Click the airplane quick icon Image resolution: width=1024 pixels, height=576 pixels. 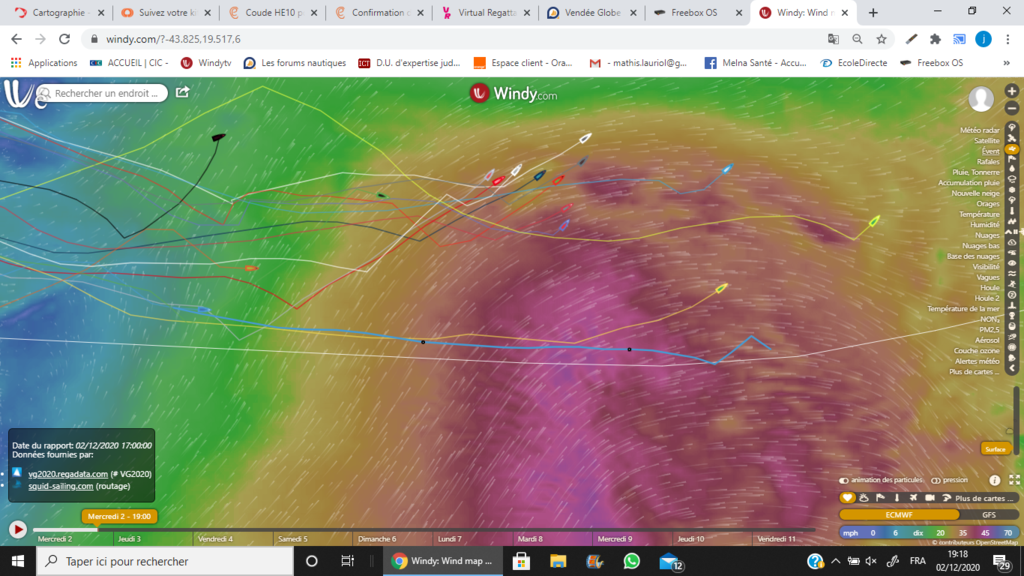pos(913,498)
